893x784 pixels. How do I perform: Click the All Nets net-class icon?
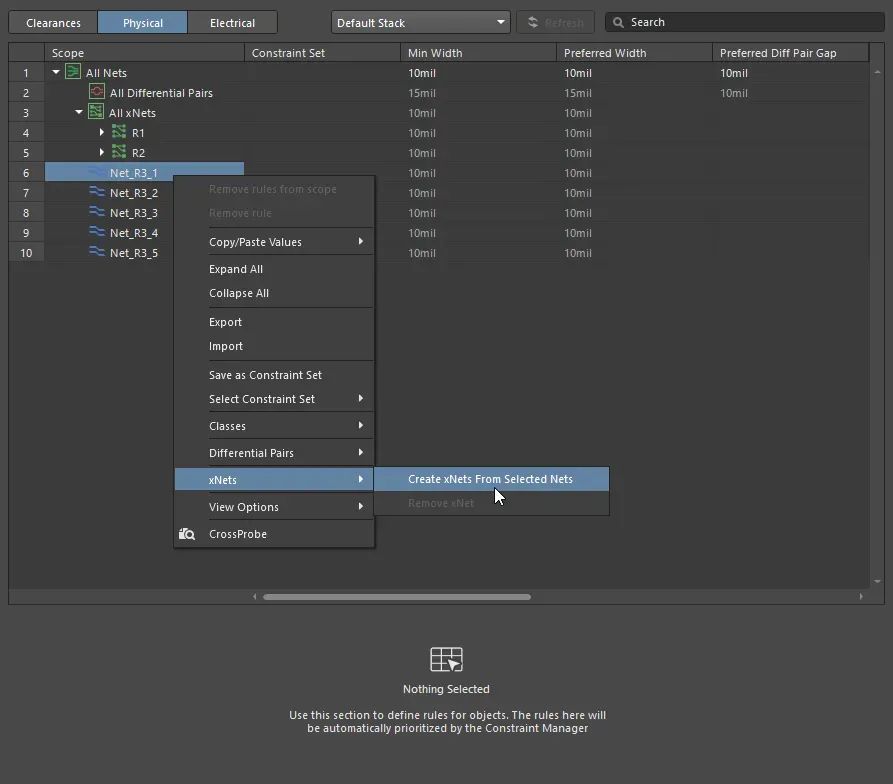click(x=73, y=72)
